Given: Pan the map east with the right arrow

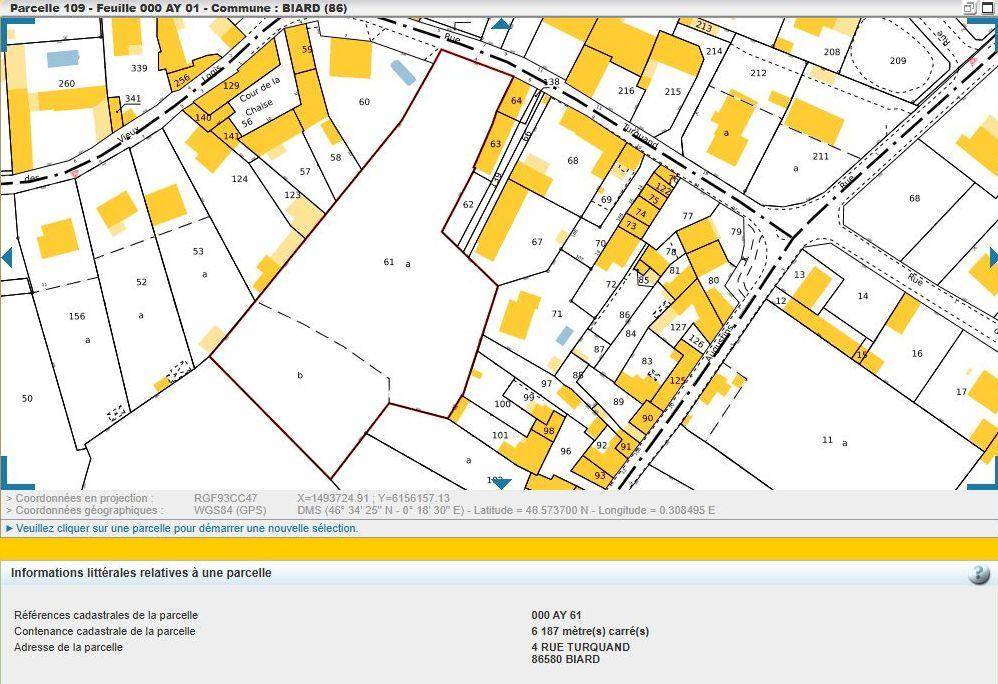Looking at the screenshot, I should [x=993, y=257].
